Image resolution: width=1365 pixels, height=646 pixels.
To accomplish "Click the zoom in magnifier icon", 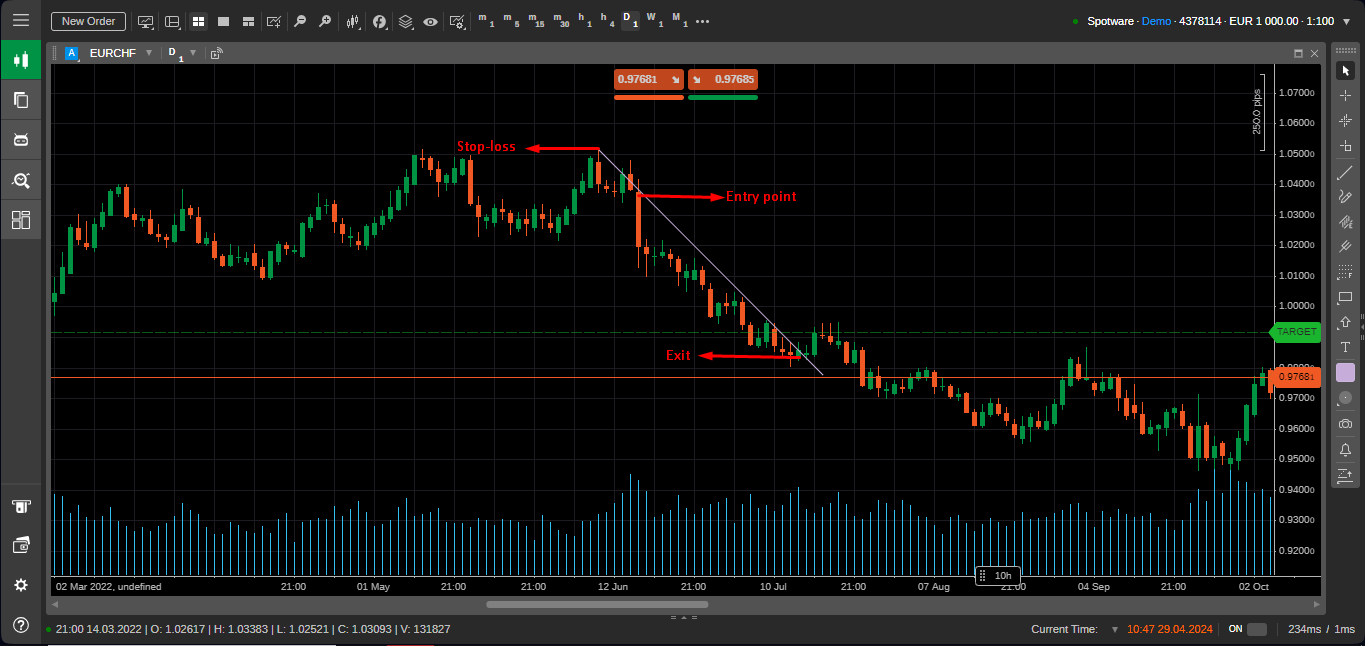I will tap(324, 21).
